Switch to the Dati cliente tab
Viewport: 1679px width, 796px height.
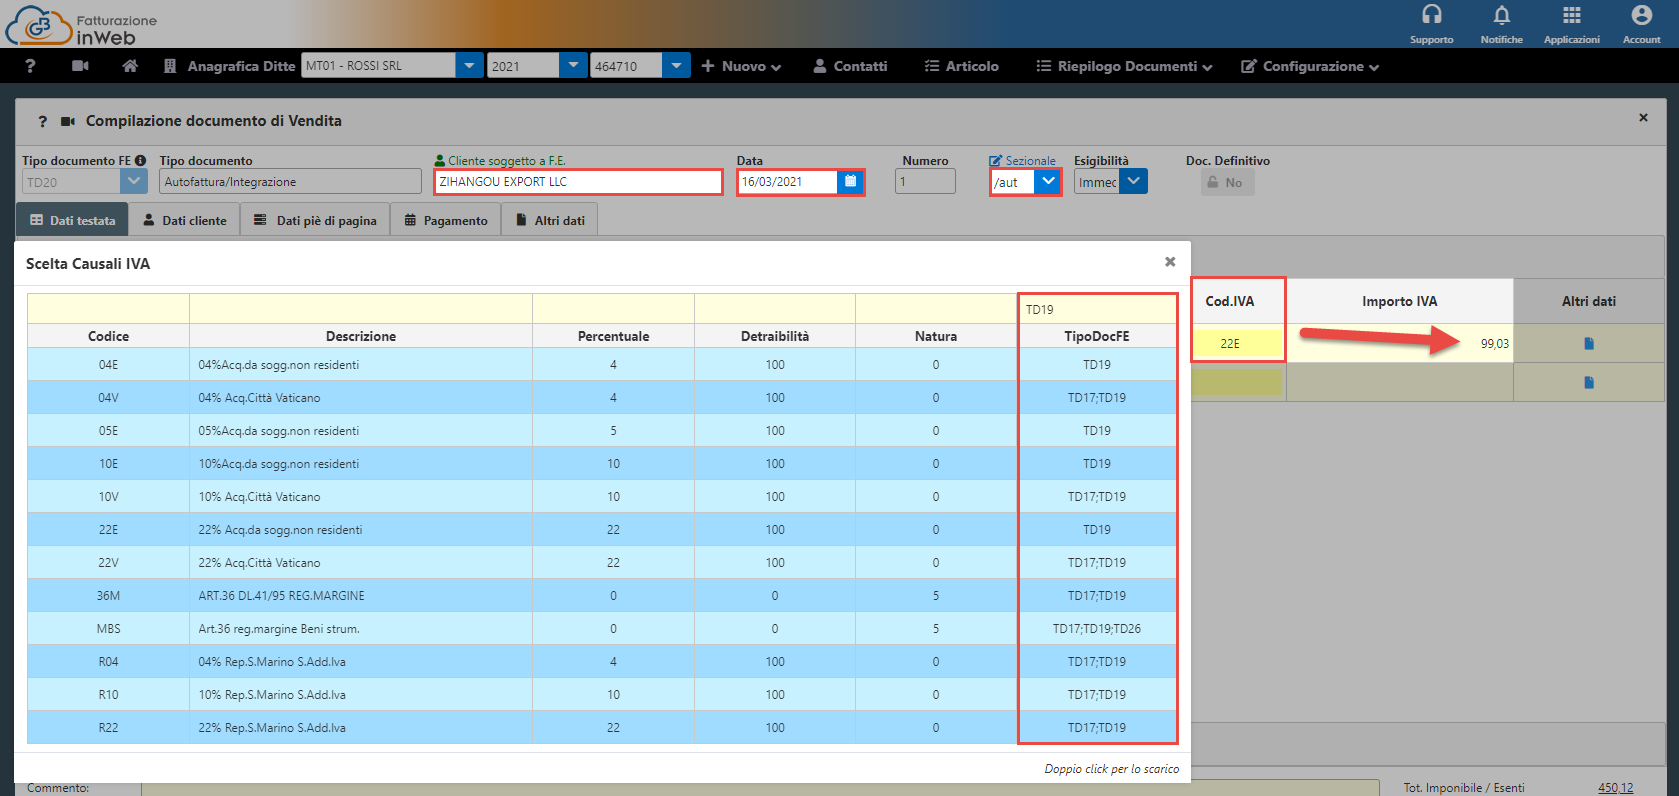[x=185, y=220]
